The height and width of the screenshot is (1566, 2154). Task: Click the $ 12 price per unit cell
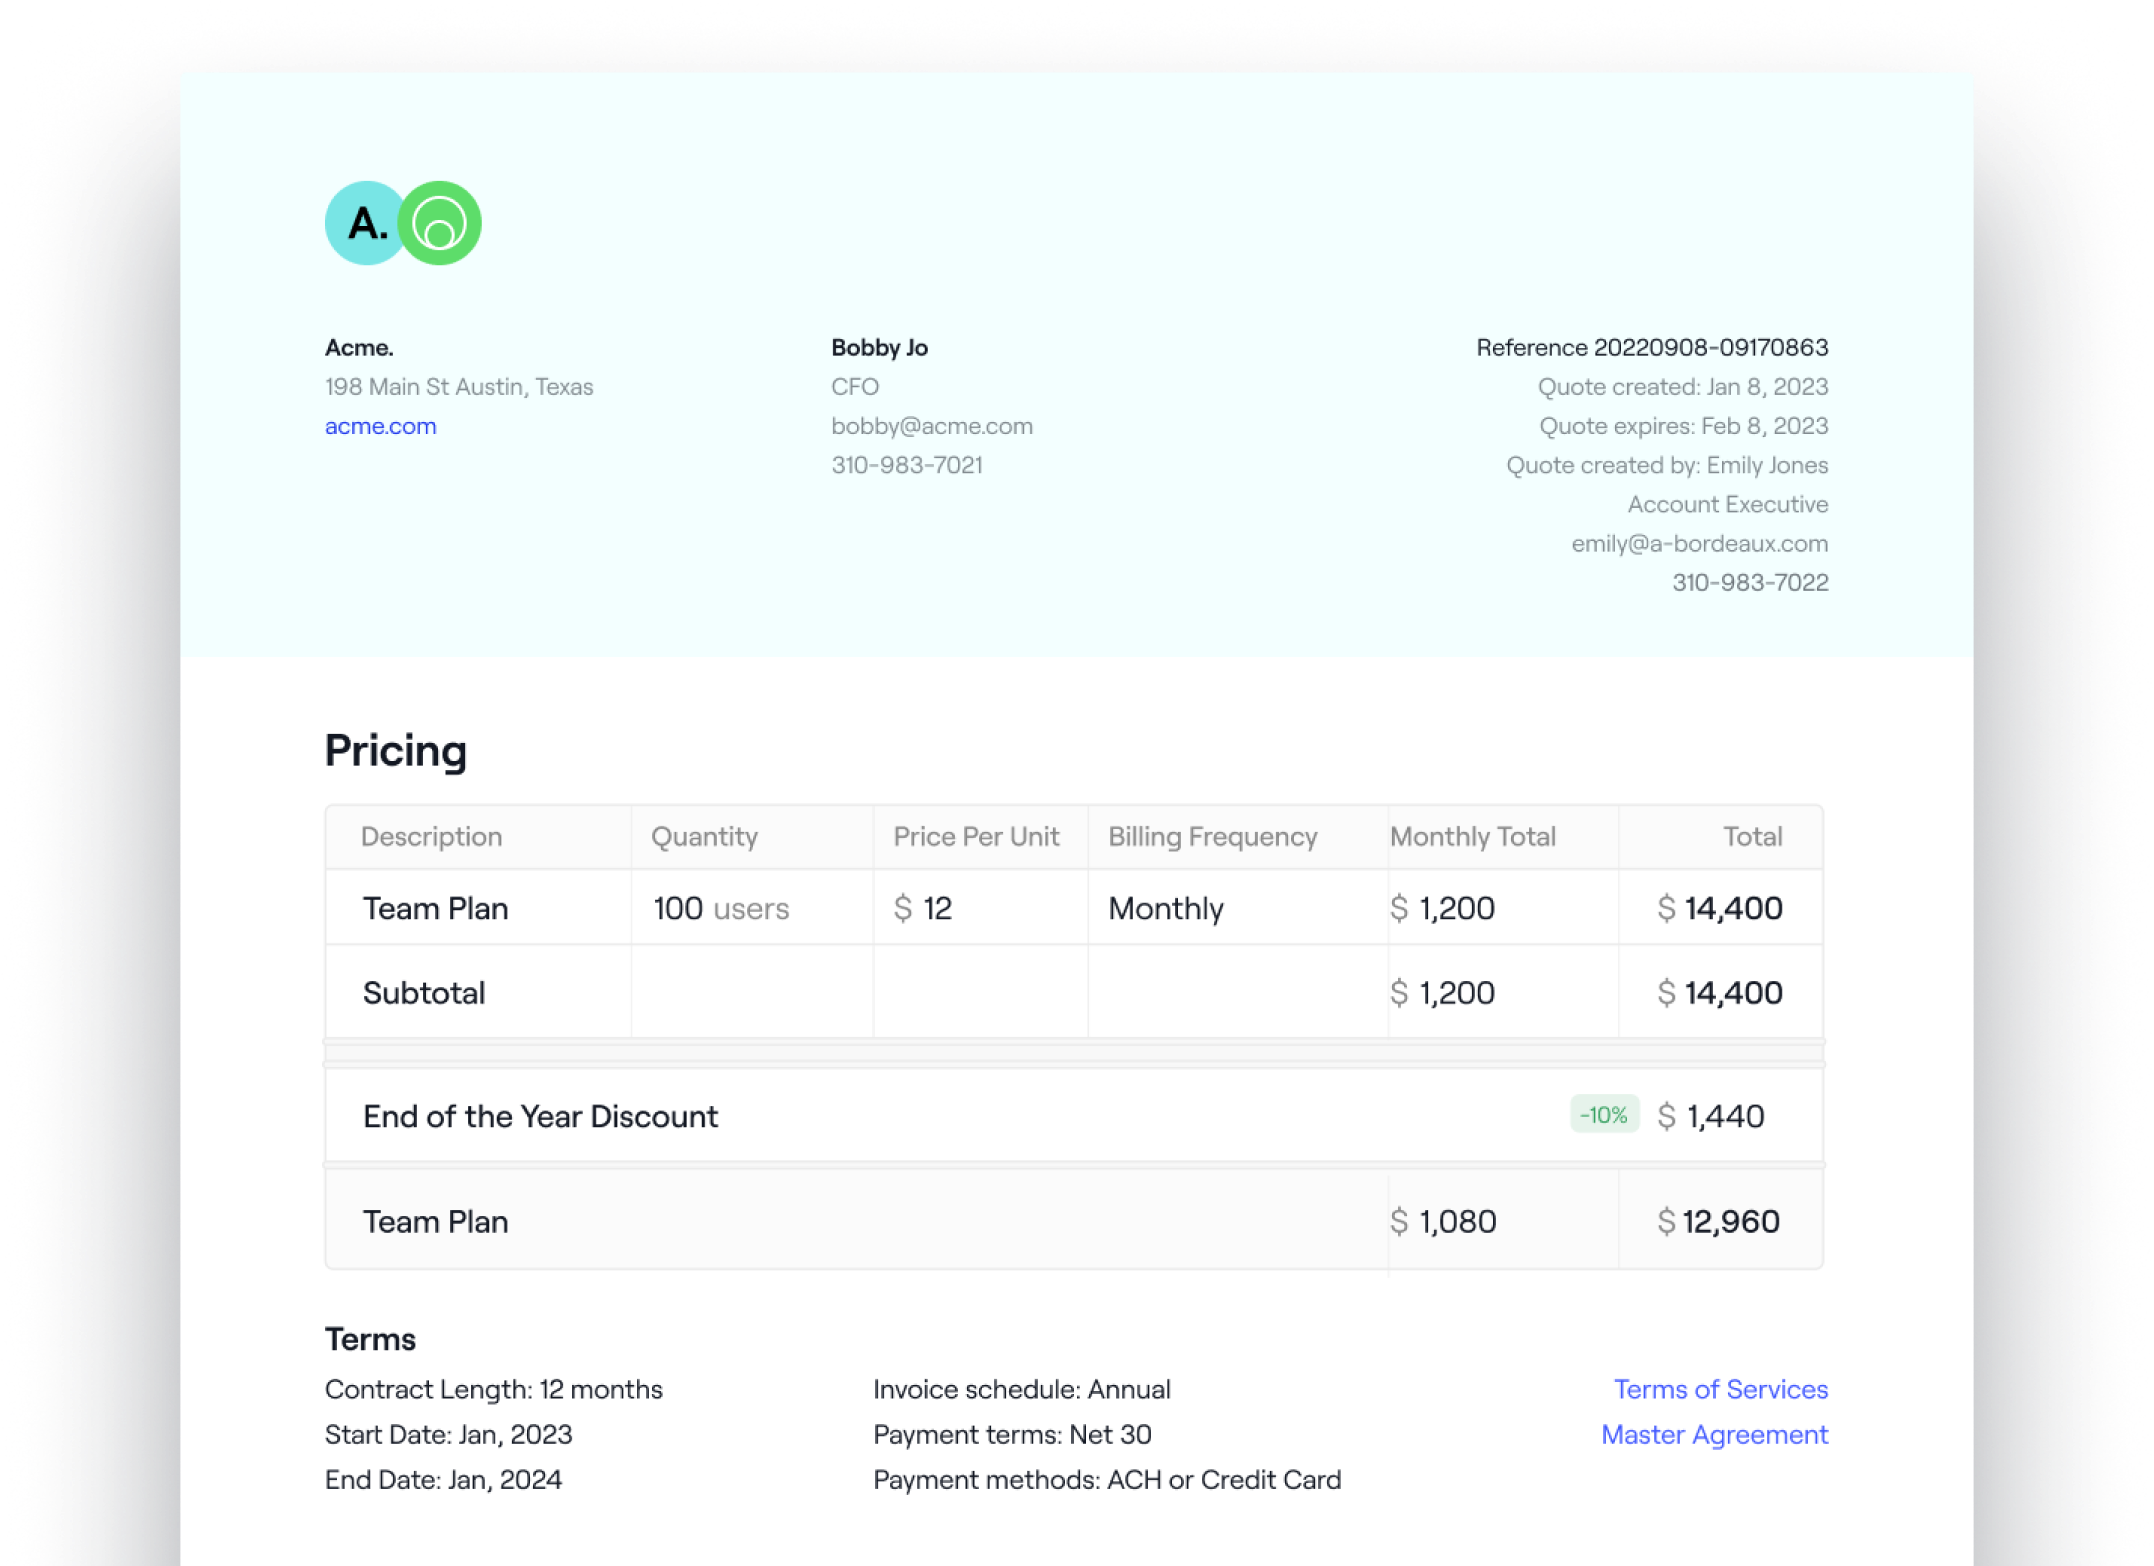(x=922, y=908)
